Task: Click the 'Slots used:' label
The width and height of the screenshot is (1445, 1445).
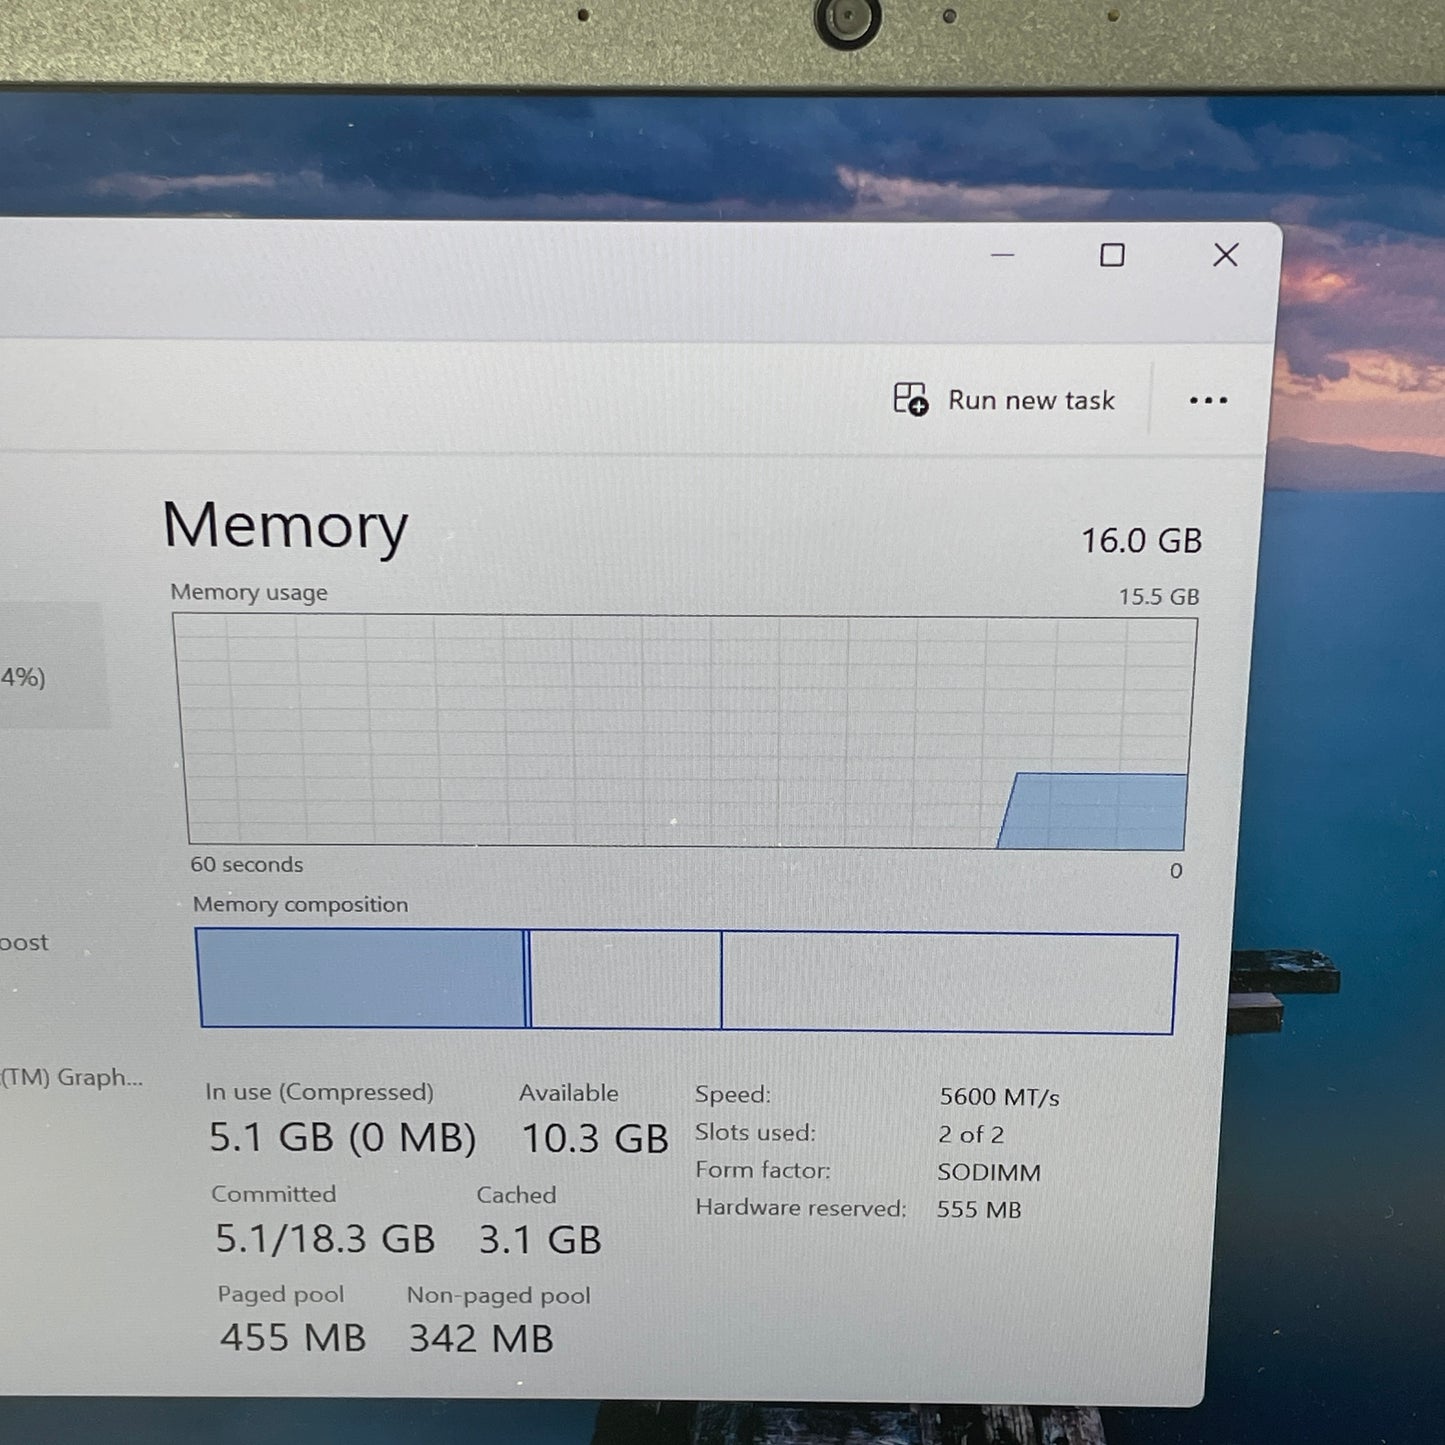Action: click(x=755, y=1132)
